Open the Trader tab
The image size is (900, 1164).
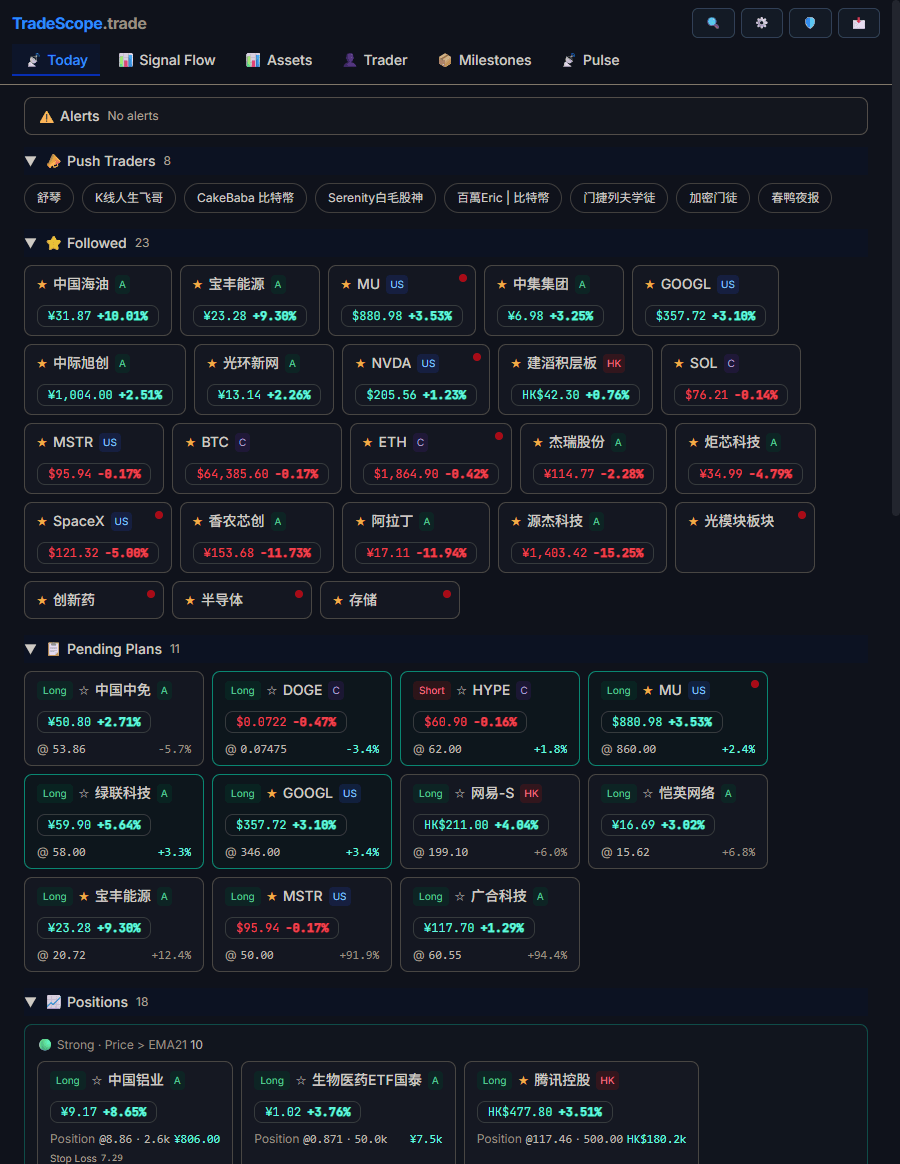click(x=375, y=60)
